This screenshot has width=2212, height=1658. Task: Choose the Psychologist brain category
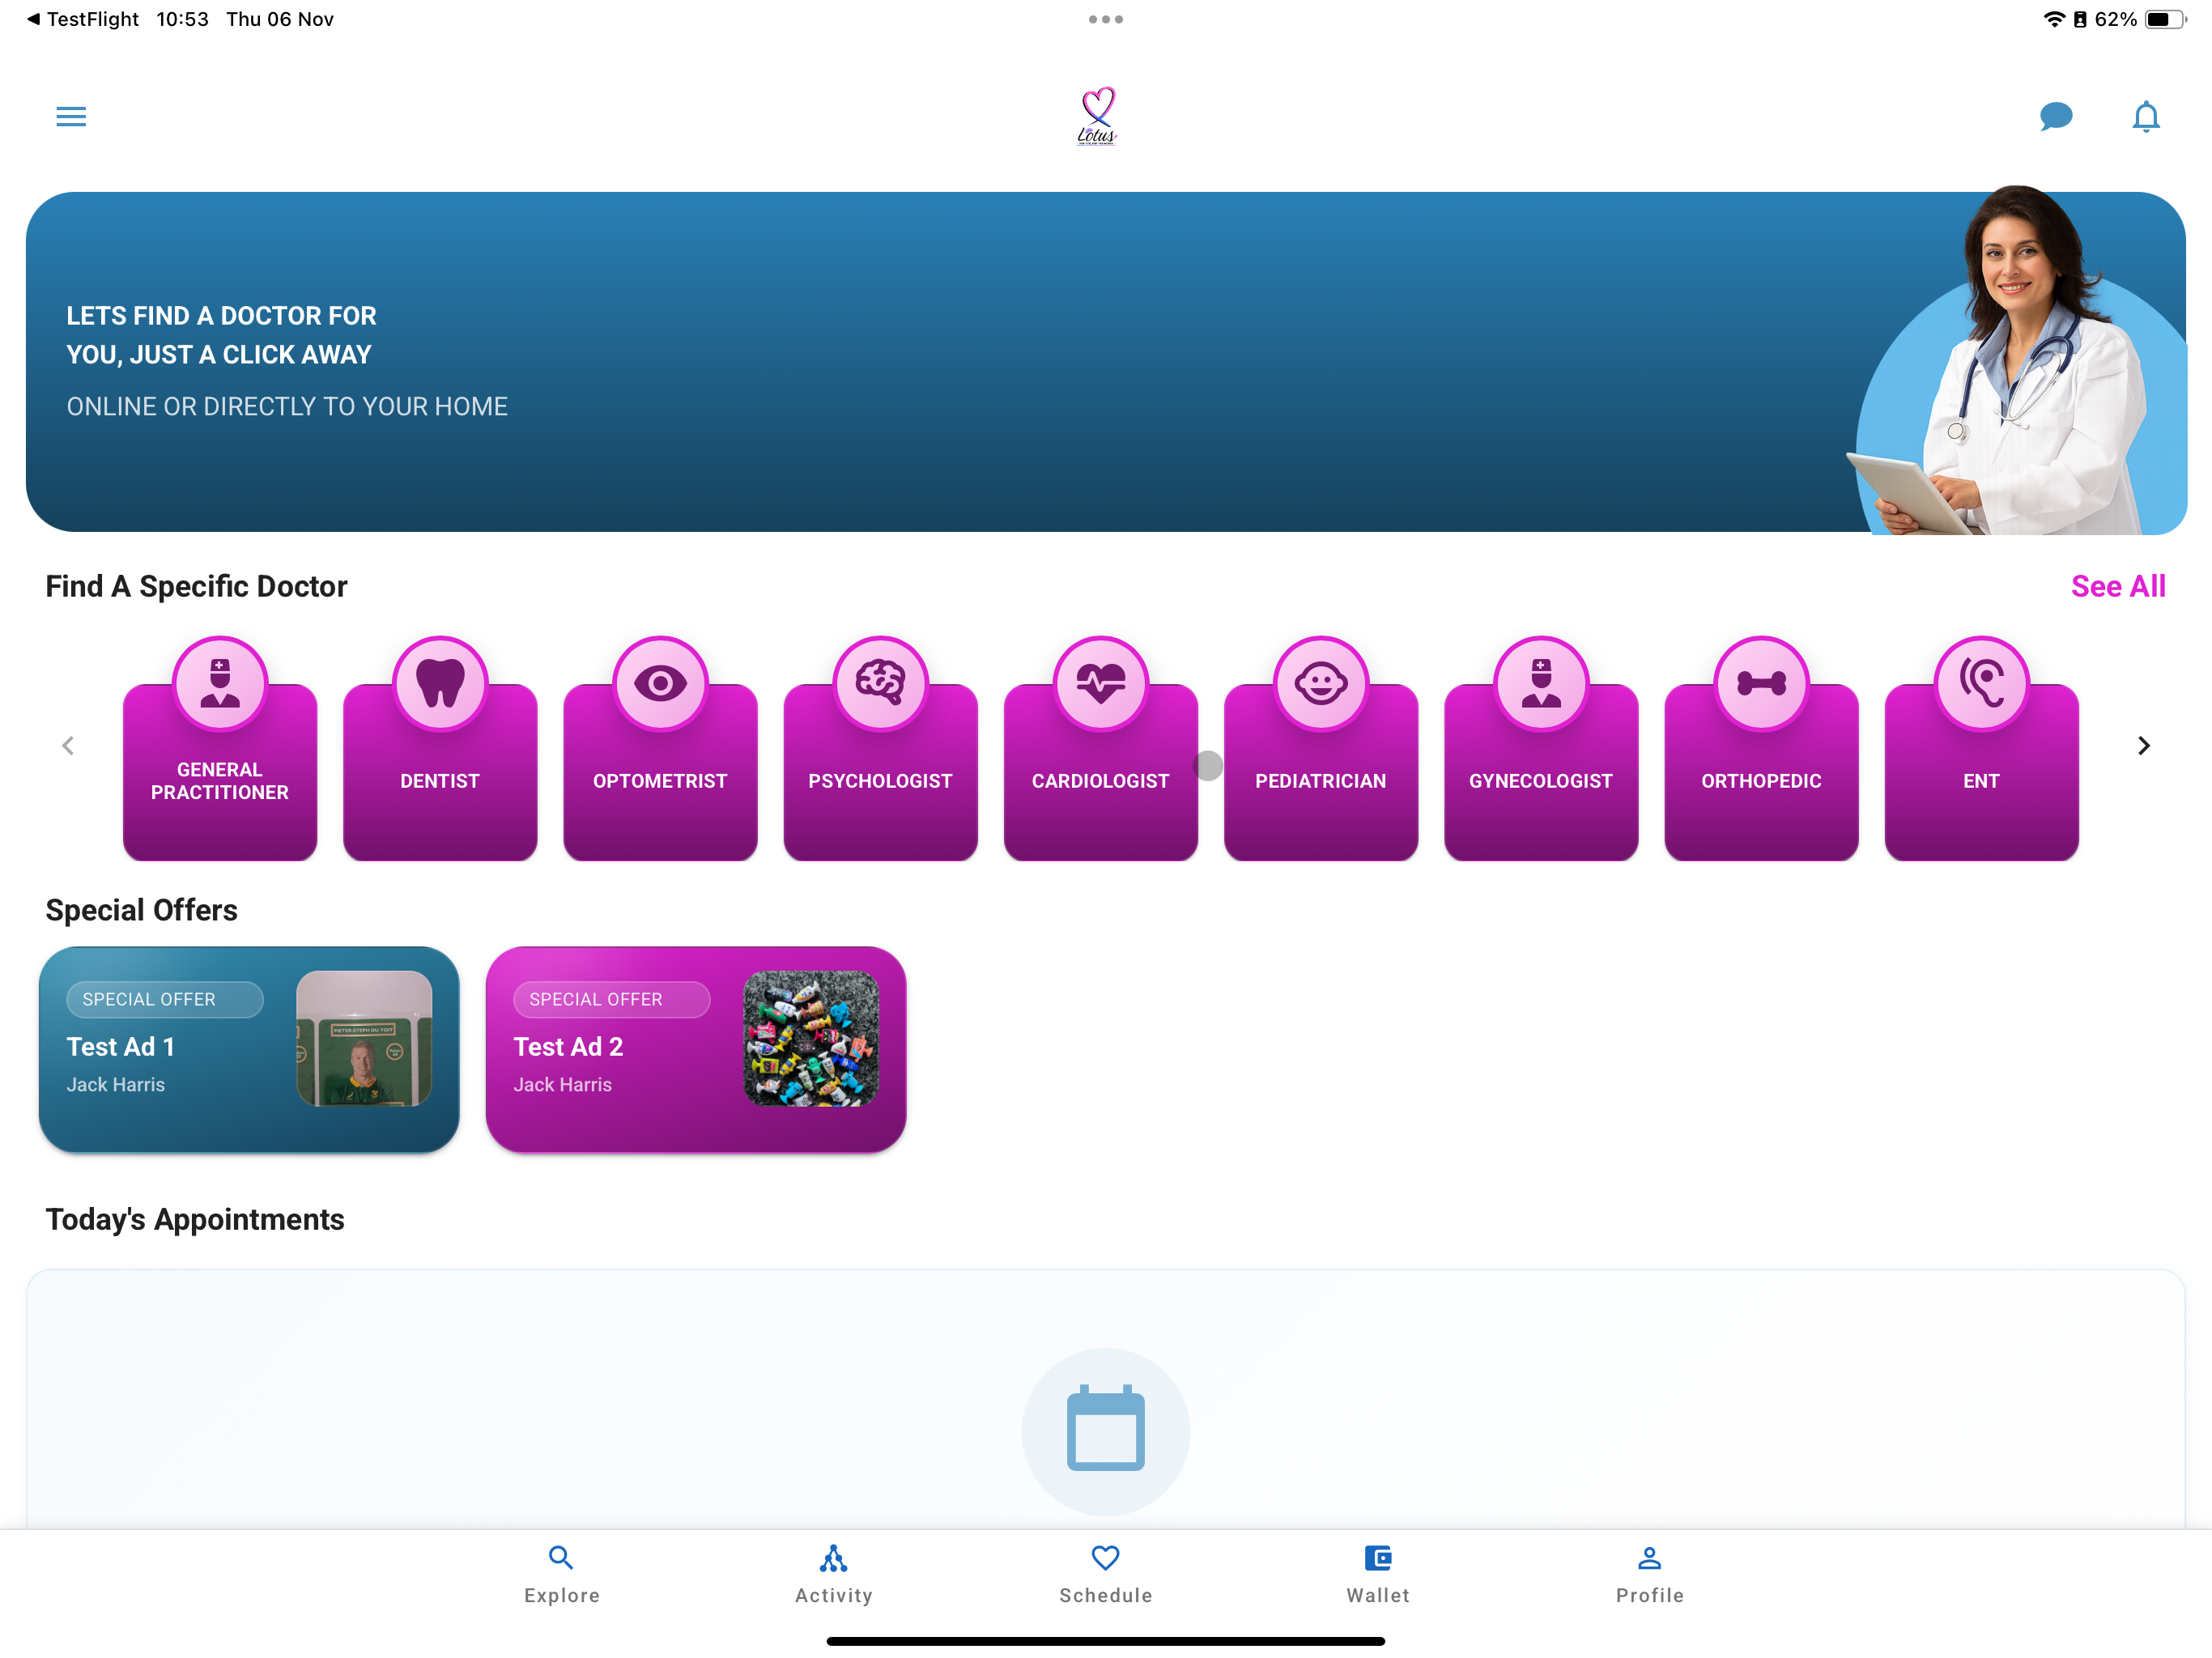[x=880, y=749]
